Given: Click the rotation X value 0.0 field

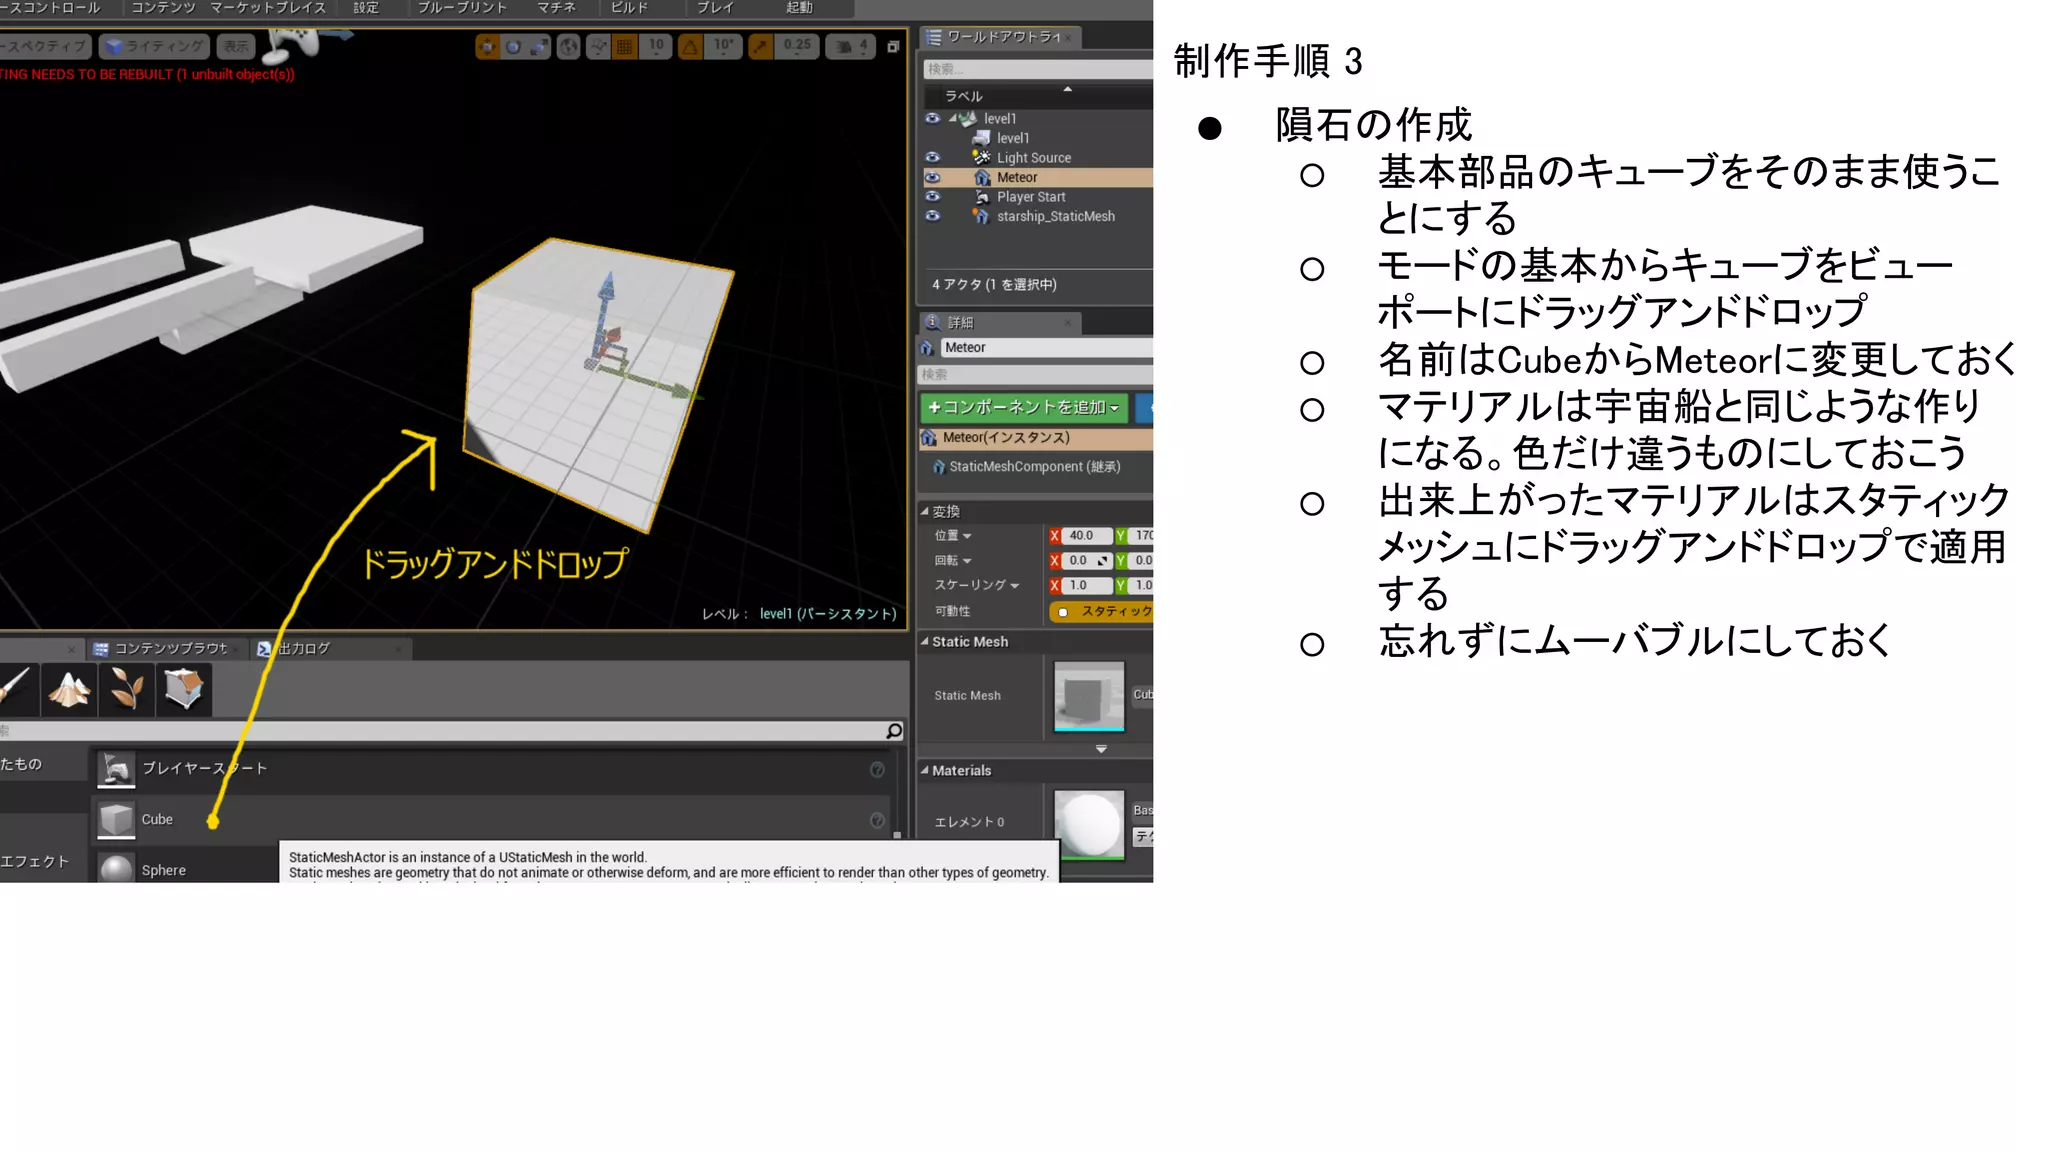Looking at the screenshot, I should click(1086, 561).
